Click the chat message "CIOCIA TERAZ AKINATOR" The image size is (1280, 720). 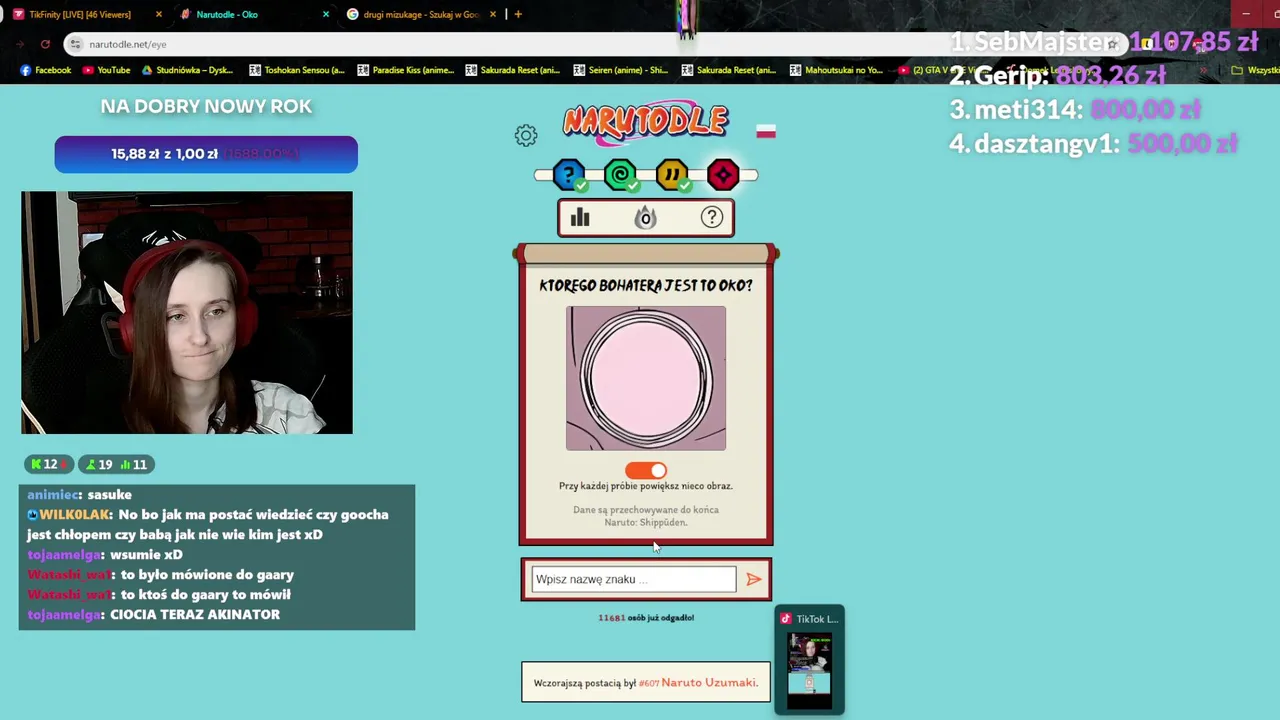tap(195, 614)
